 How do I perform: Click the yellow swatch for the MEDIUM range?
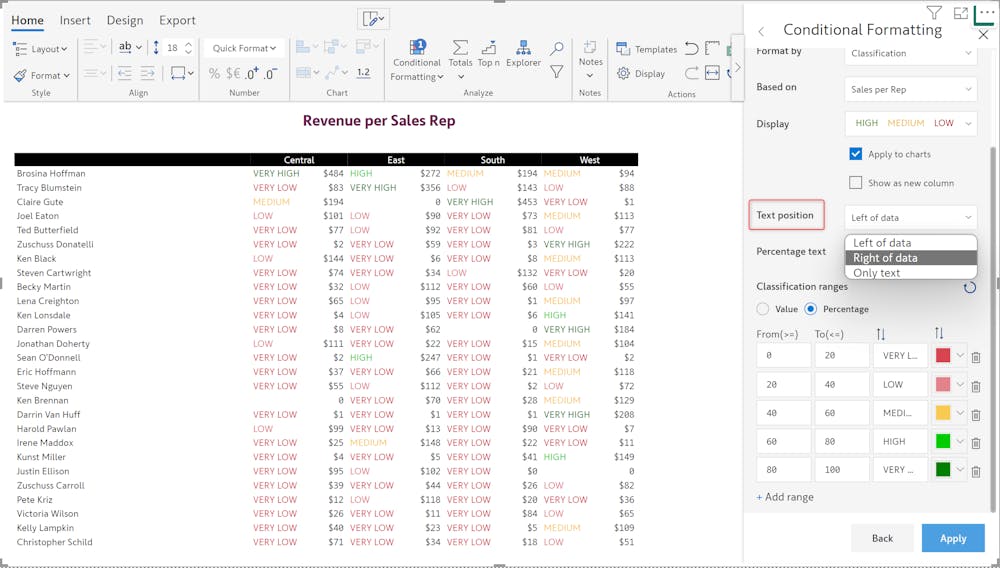[x=942, y=413]
